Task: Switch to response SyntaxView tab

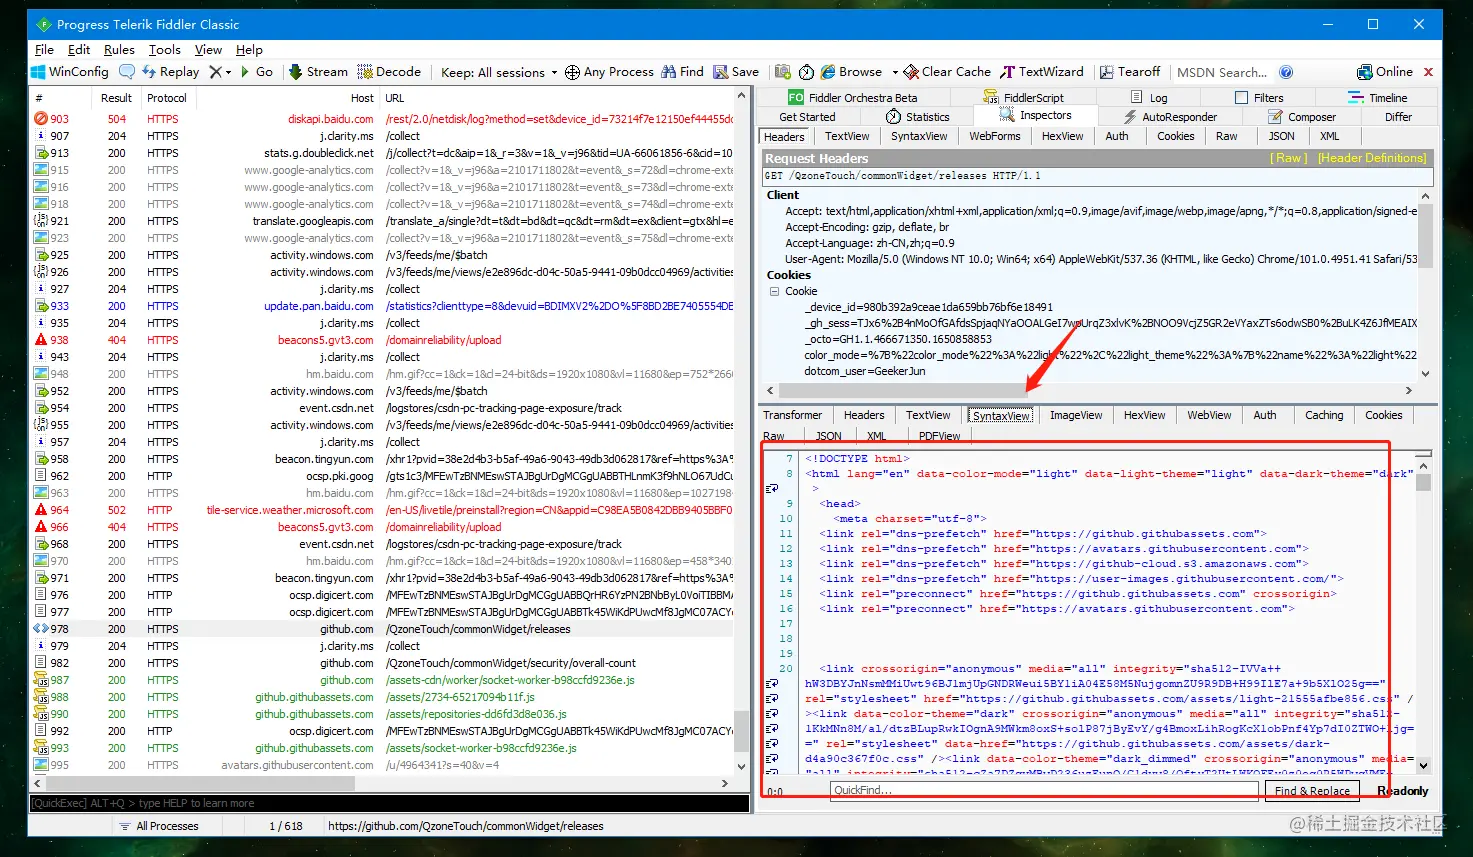Action: pyautogui.click(x=1001, y=415)
